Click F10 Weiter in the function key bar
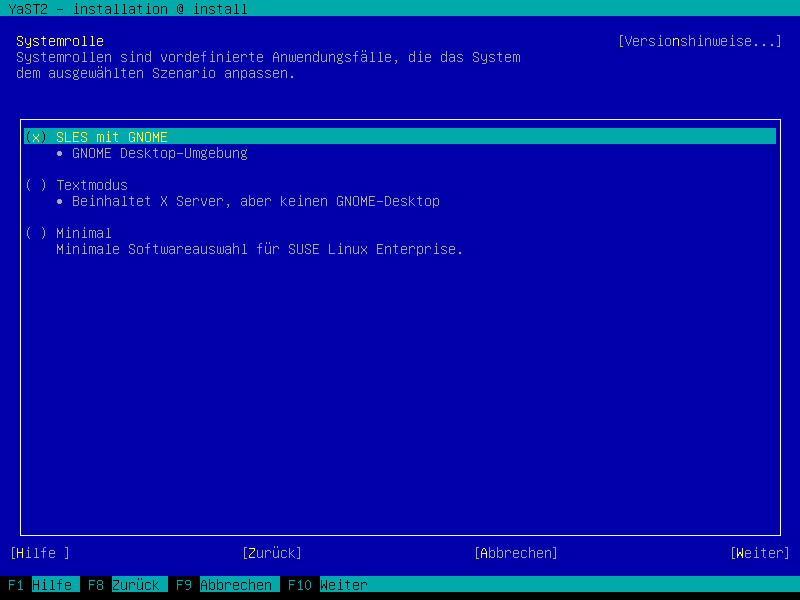Image resolution: width=800 pixels, height=600 pixels. tap(328, 585)
